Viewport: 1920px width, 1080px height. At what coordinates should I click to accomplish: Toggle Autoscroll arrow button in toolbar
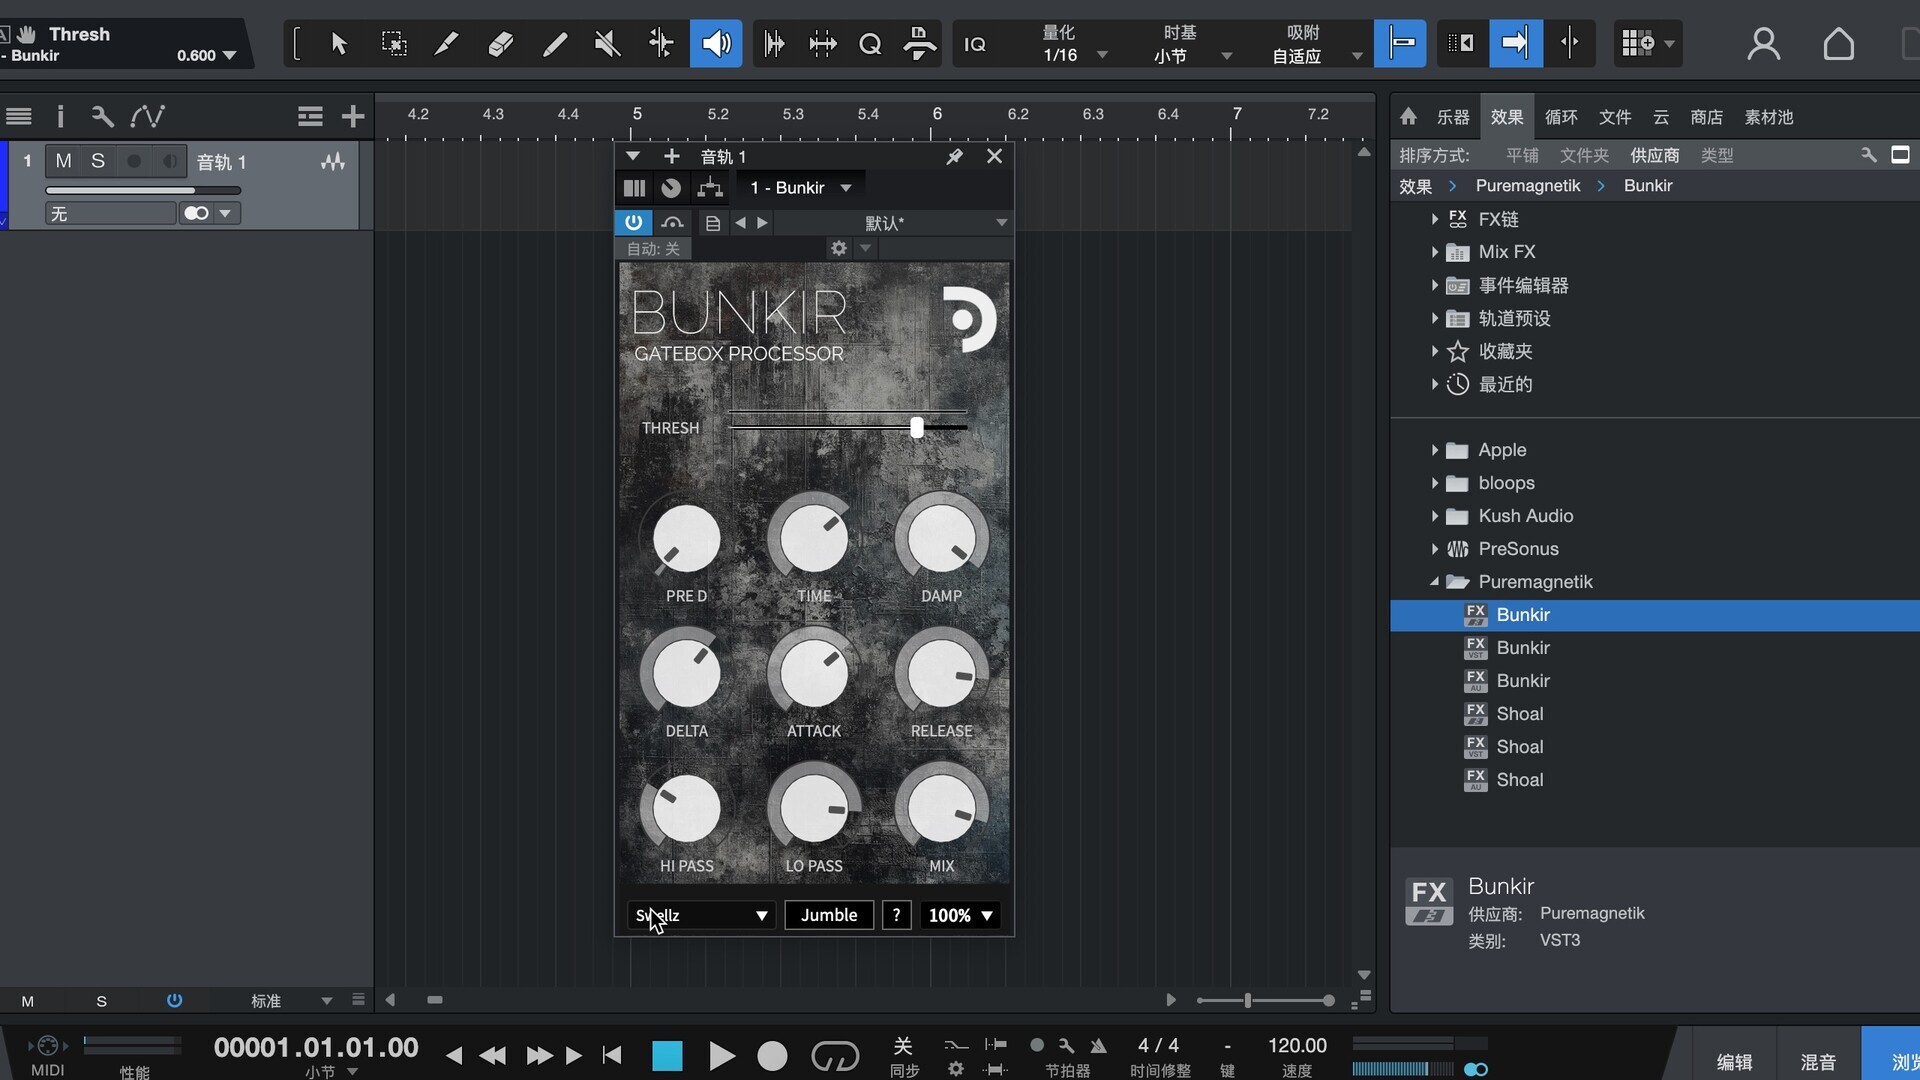coord(1516,43)
